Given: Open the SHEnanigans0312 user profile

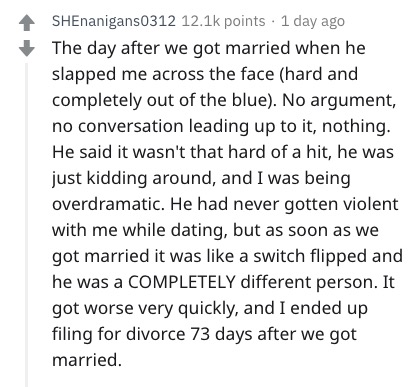Looking at the screenshot, I should tap(114, 21).
